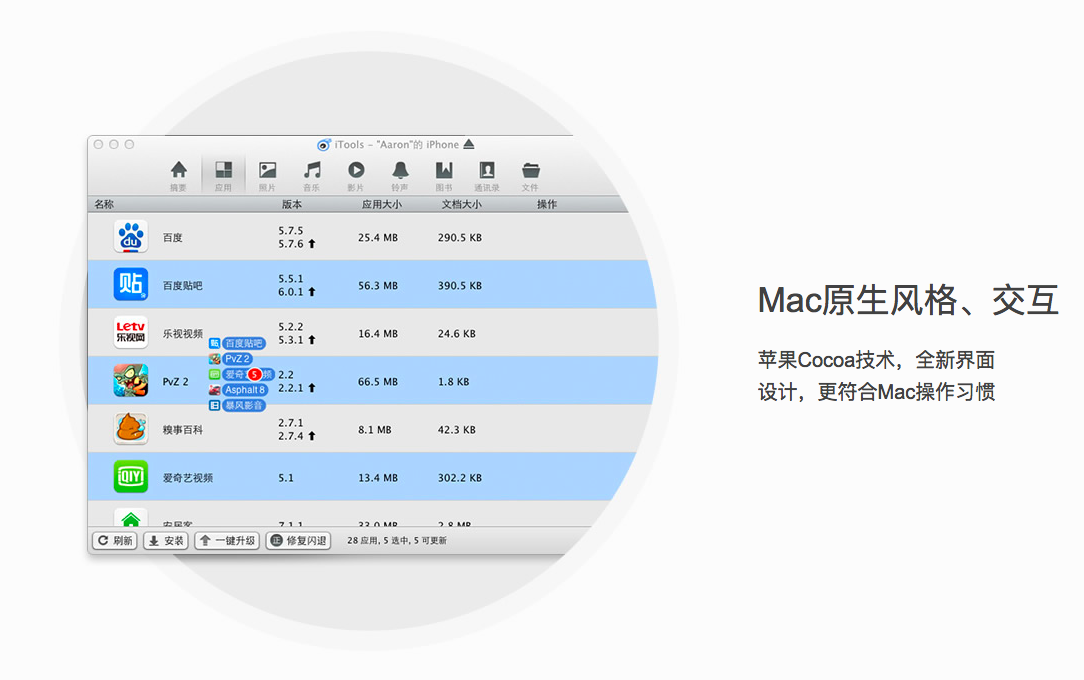Sort by the 应用大小 column header
The width and height of the screenshot is (1084, 680).
382,204
